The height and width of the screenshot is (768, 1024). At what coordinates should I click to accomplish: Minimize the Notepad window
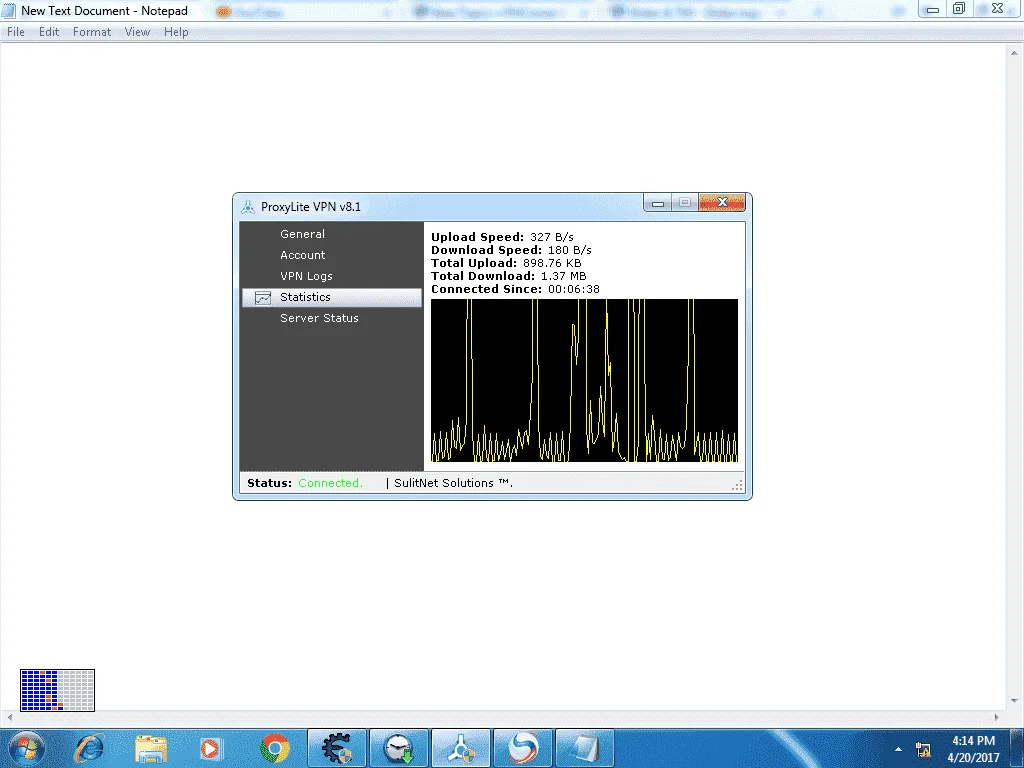933,9
